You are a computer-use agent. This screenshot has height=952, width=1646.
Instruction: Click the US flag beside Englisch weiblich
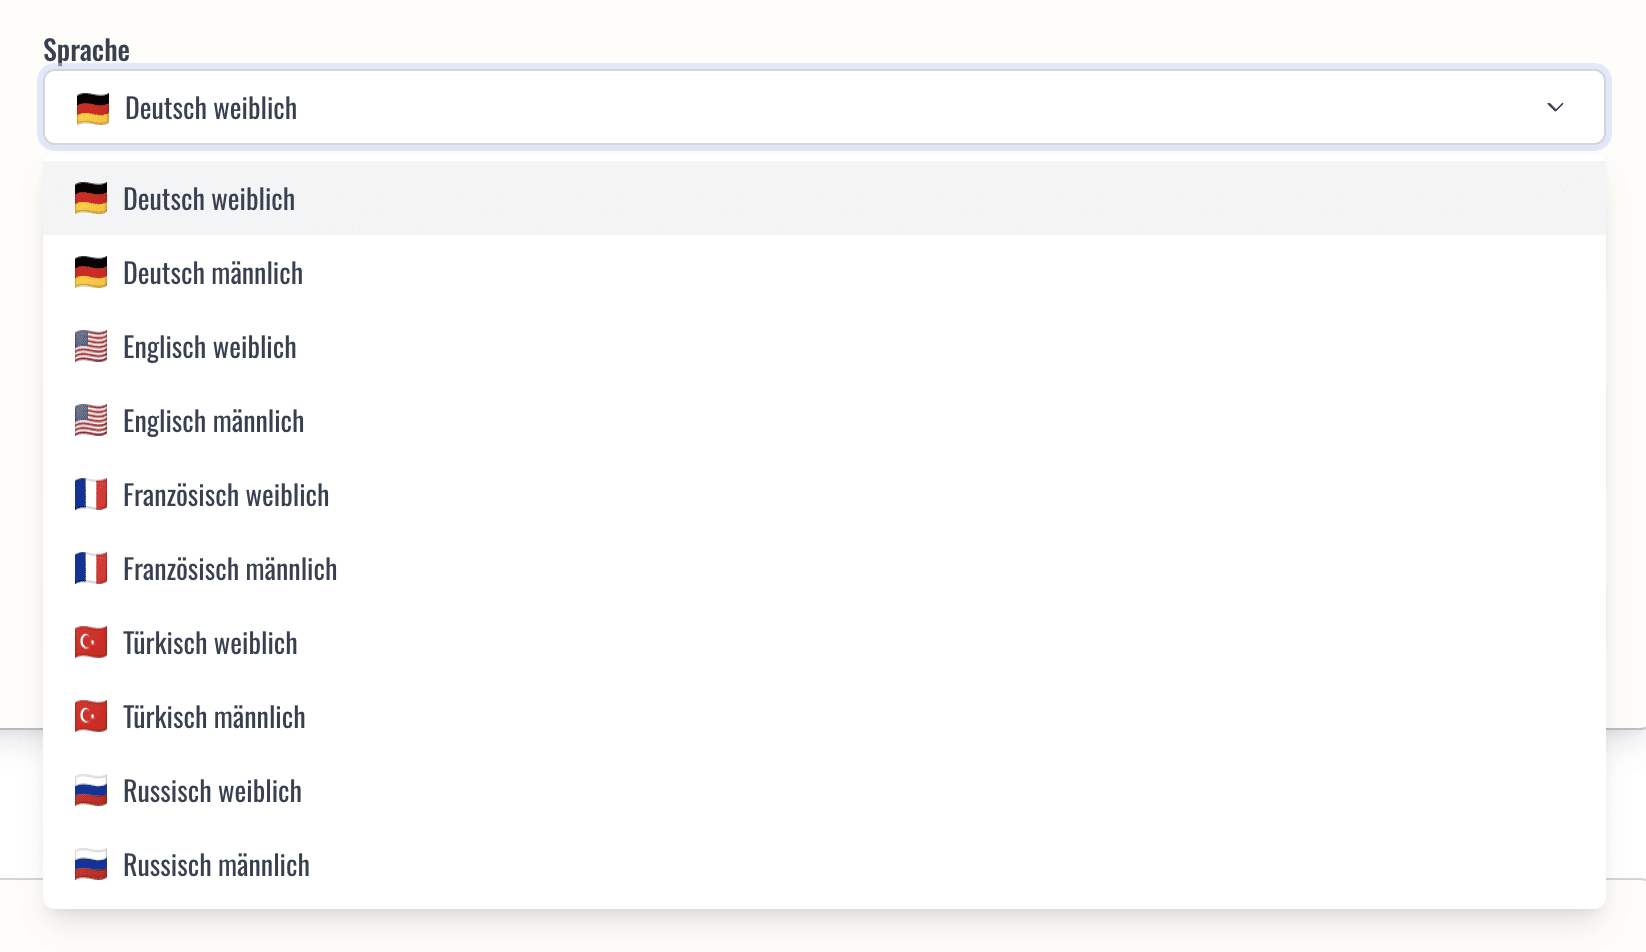pos(91,347)
